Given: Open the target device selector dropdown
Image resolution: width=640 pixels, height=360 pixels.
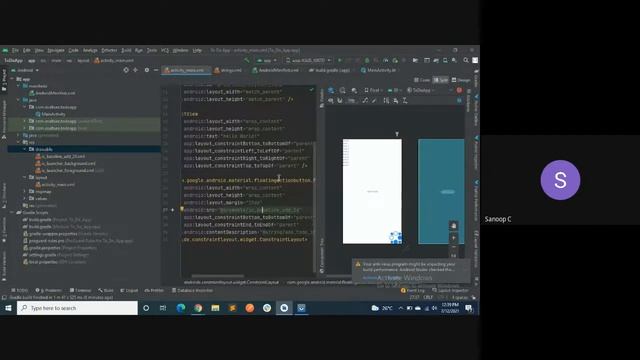Looking at the screenshot, I should (x=308, y=60).
